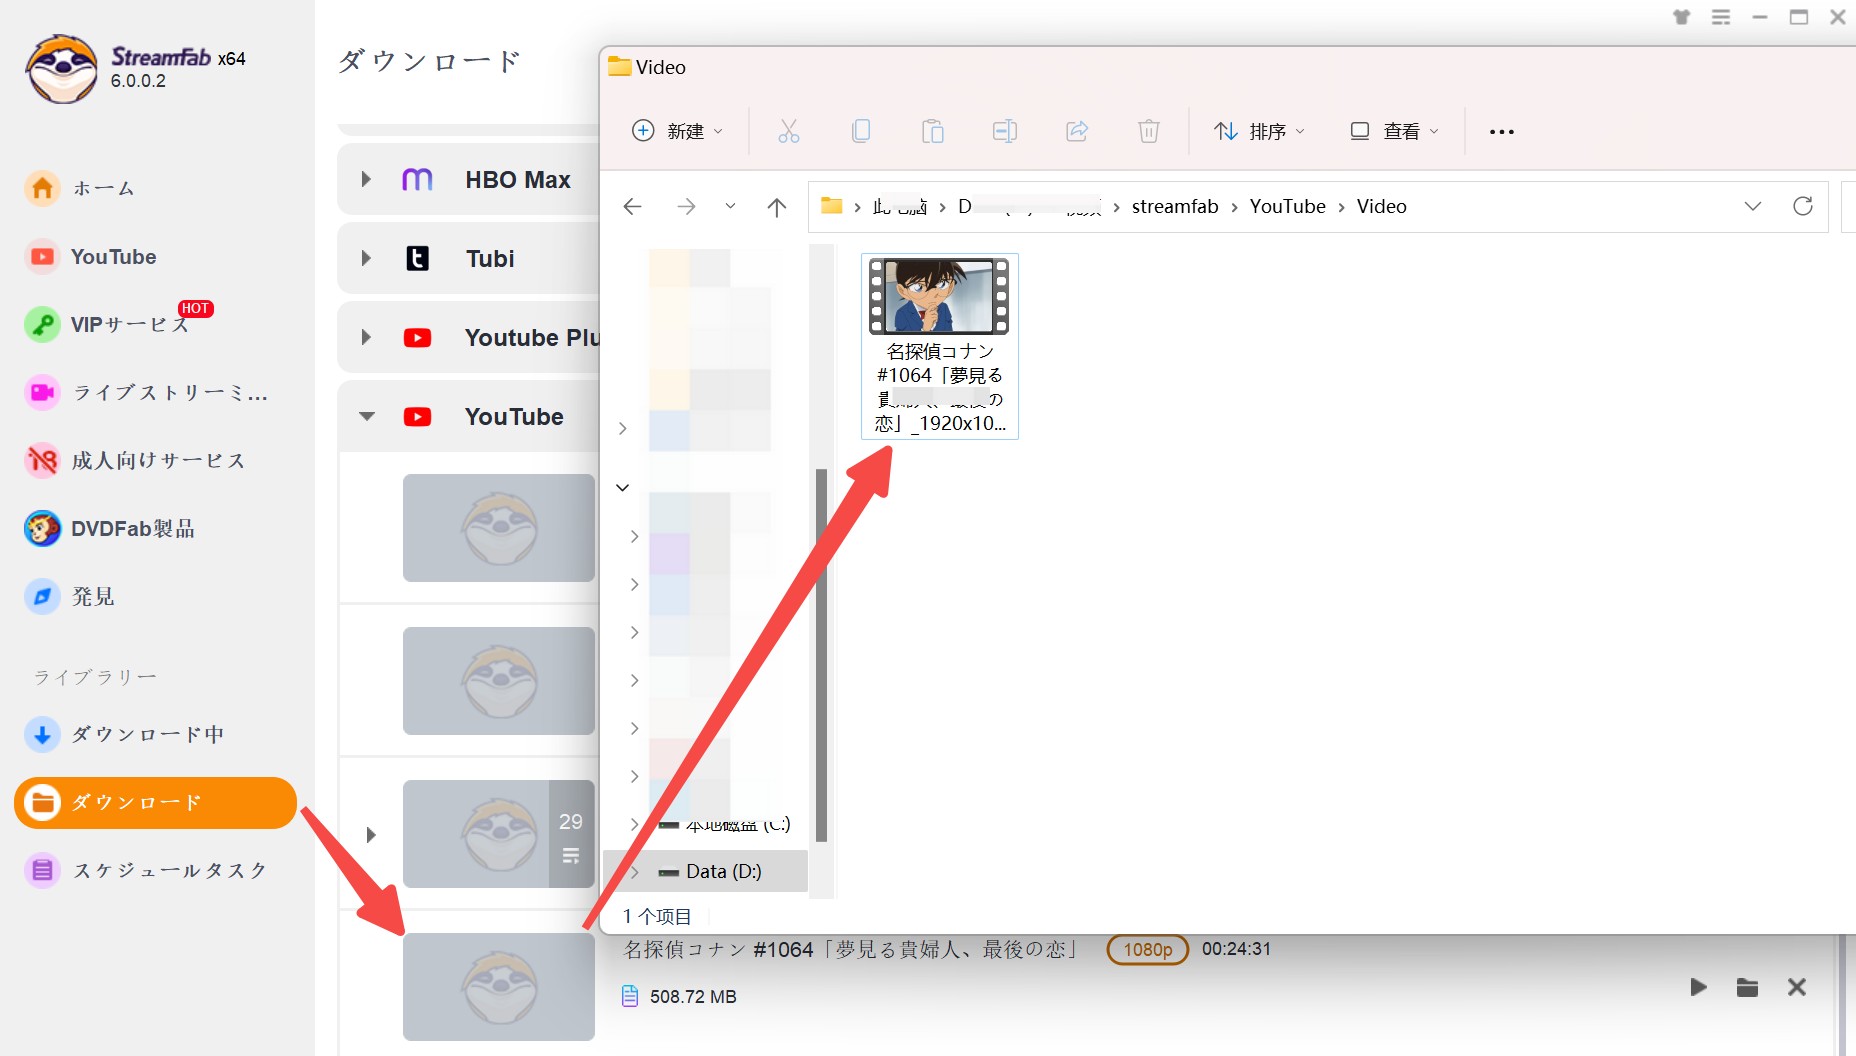
Task: Expand Data (D:) tree node
Action: tap(633, 871)
